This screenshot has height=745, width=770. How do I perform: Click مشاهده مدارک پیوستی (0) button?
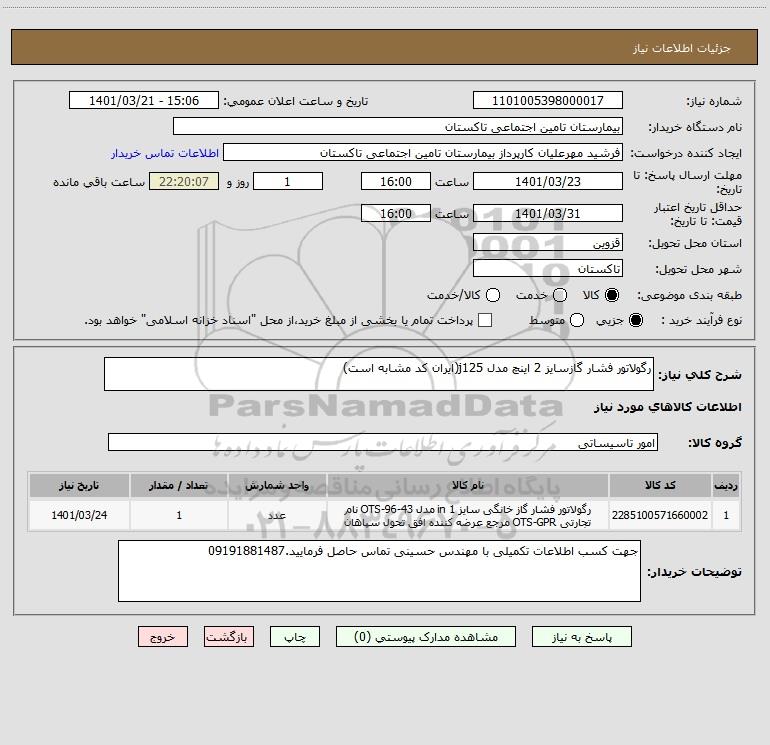tap(426, 637)
